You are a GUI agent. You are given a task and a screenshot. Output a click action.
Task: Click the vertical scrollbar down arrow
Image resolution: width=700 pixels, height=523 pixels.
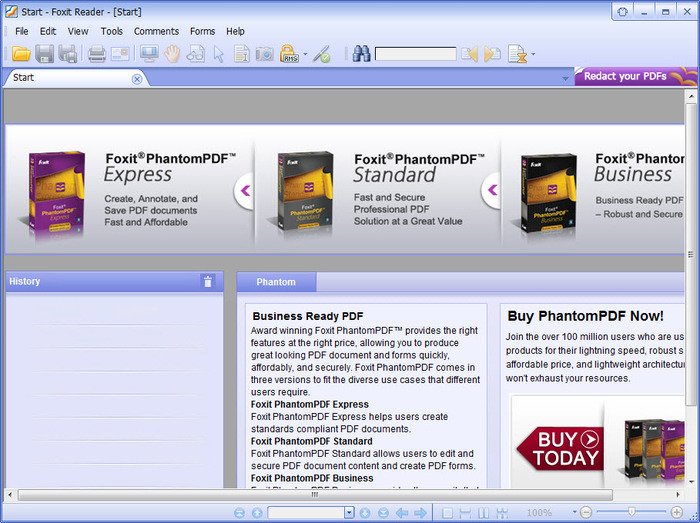(691, 482)
